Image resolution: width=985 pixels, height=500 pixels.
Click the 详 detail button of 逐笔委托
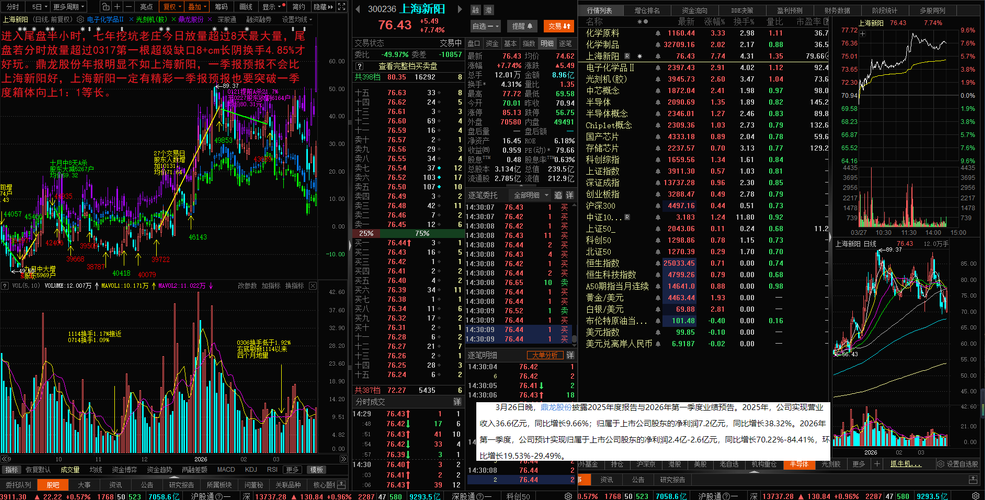click(570, 195)
